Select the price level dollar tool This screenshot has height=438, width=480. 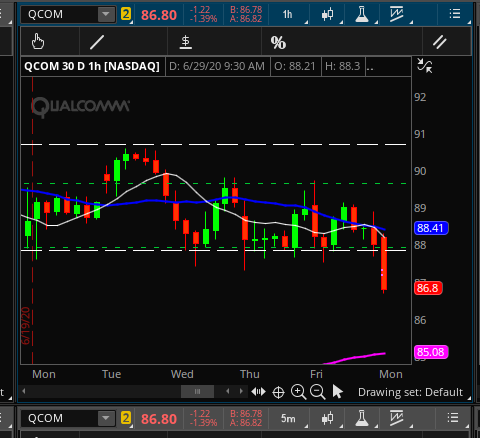point(186,42)
